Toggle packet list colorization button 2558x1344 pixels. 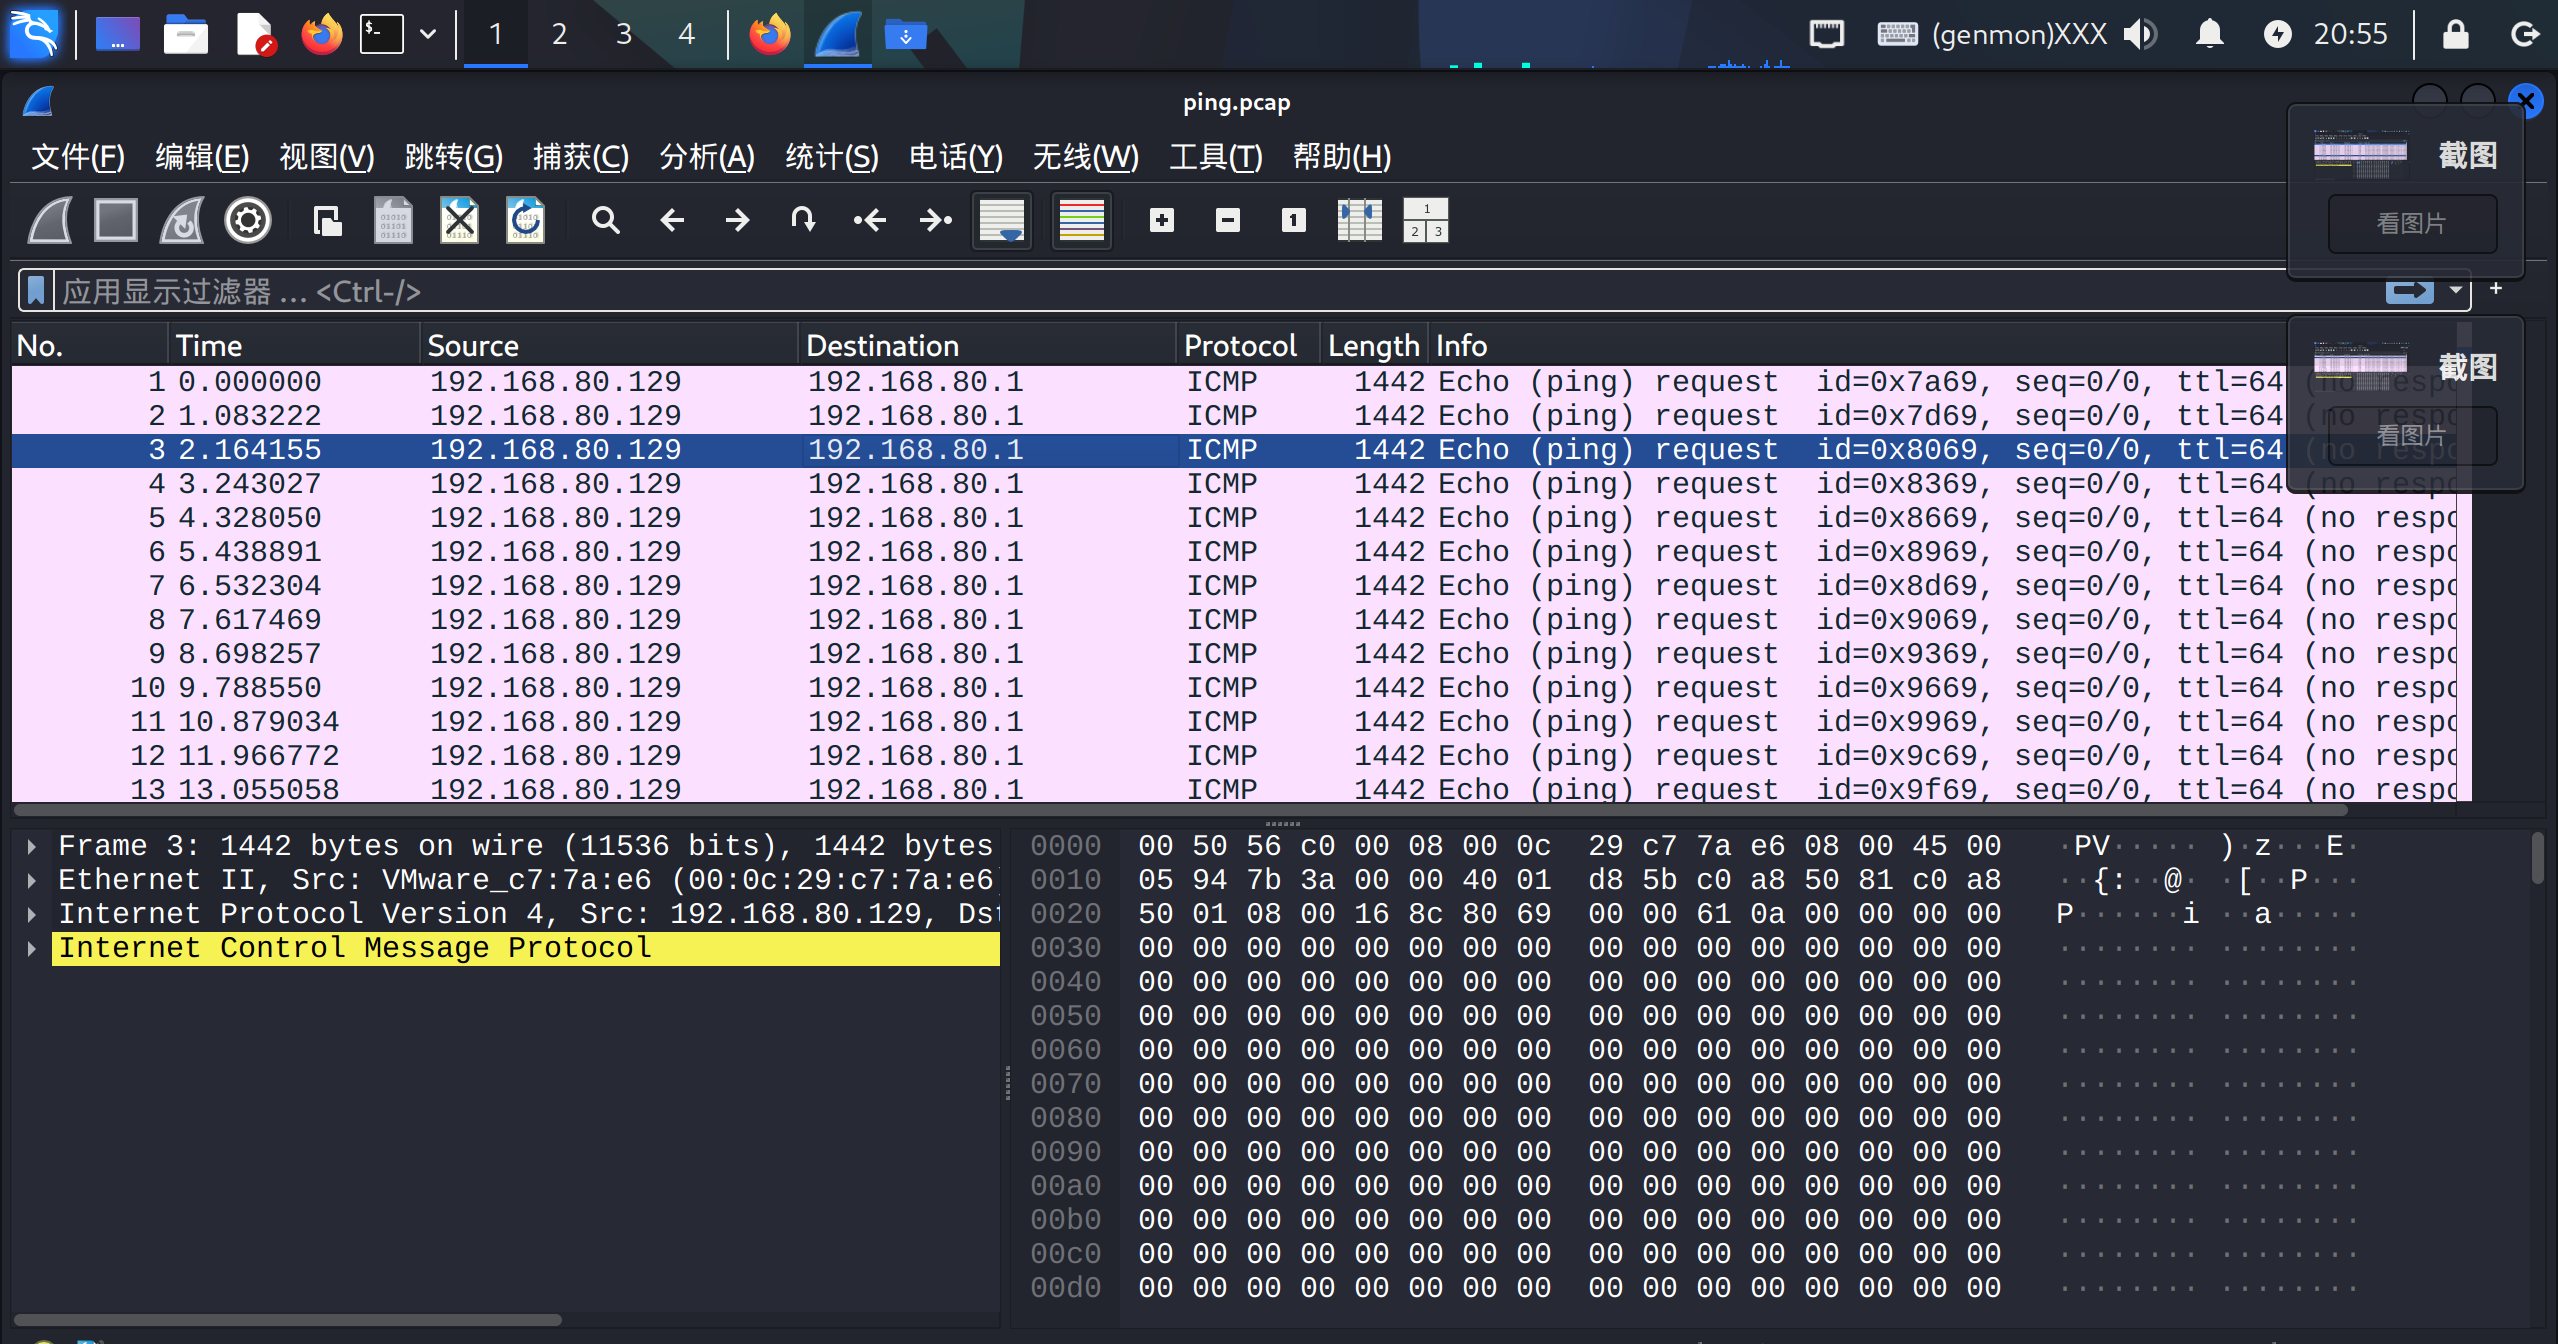point(1081,220)
